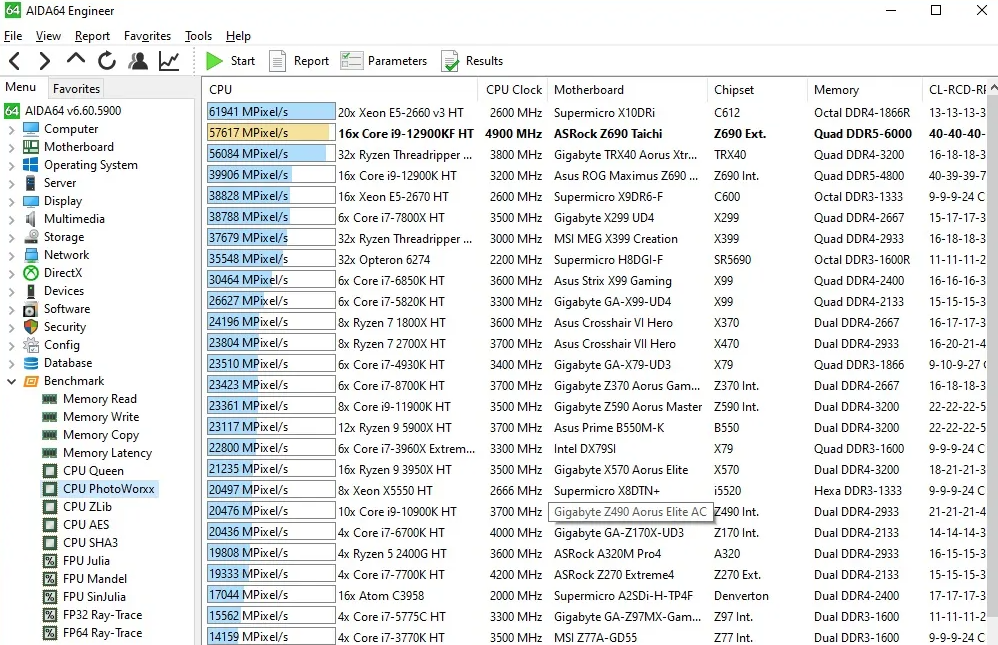Open the user profile toolbar icon
The width and height of the screenshot is (998, 645).
(x=137, y=61)
